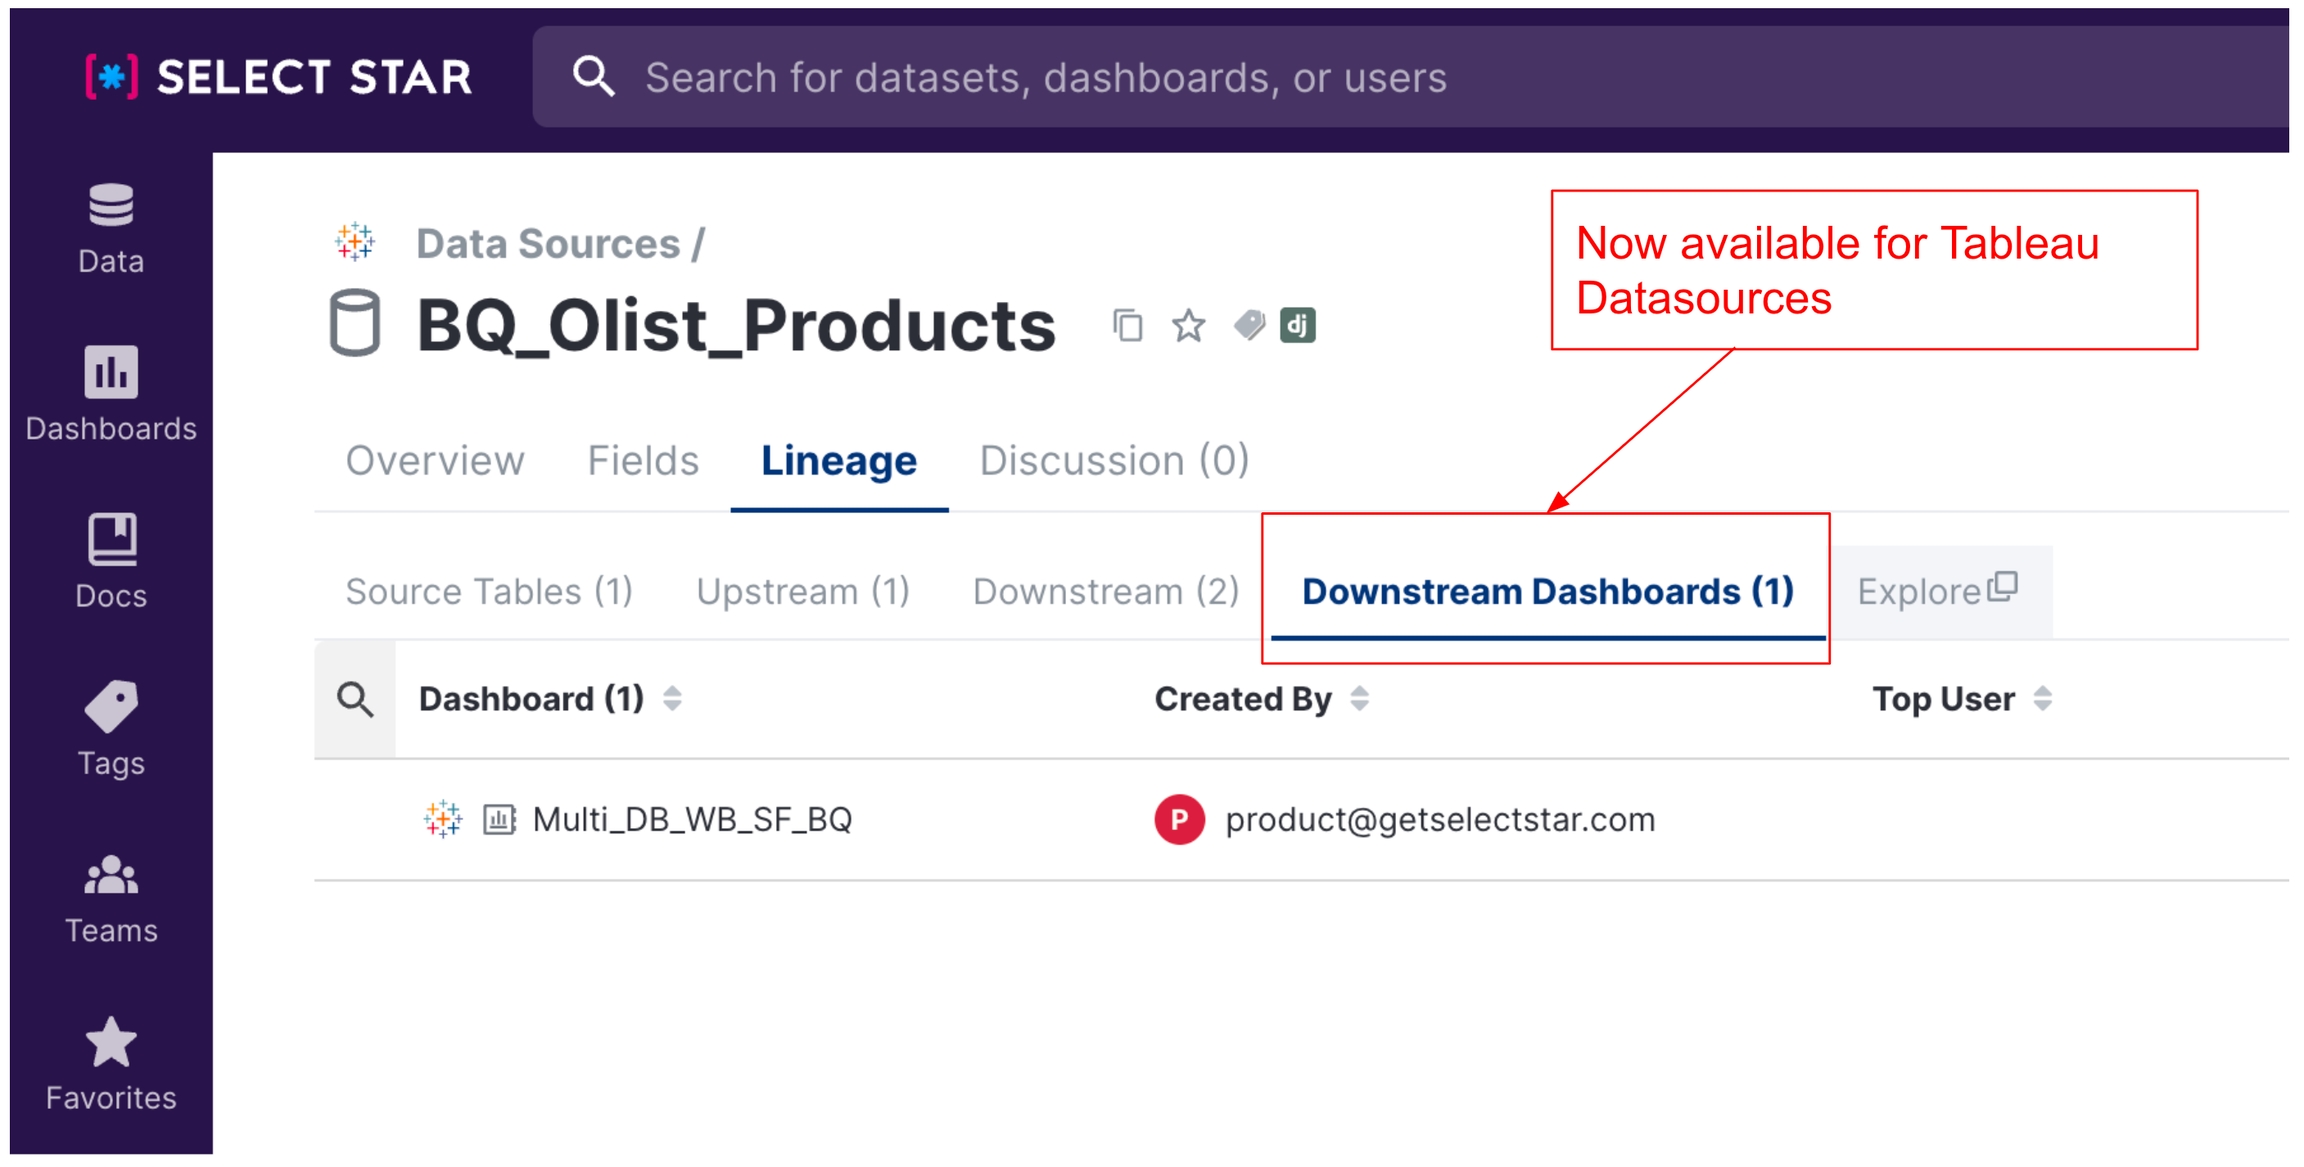The height and width of the screenshot is (1167, 2304).
Task: Open the Multi_DB_WB_SF_BQ dashboard
Action: click(x=692, y=820)
